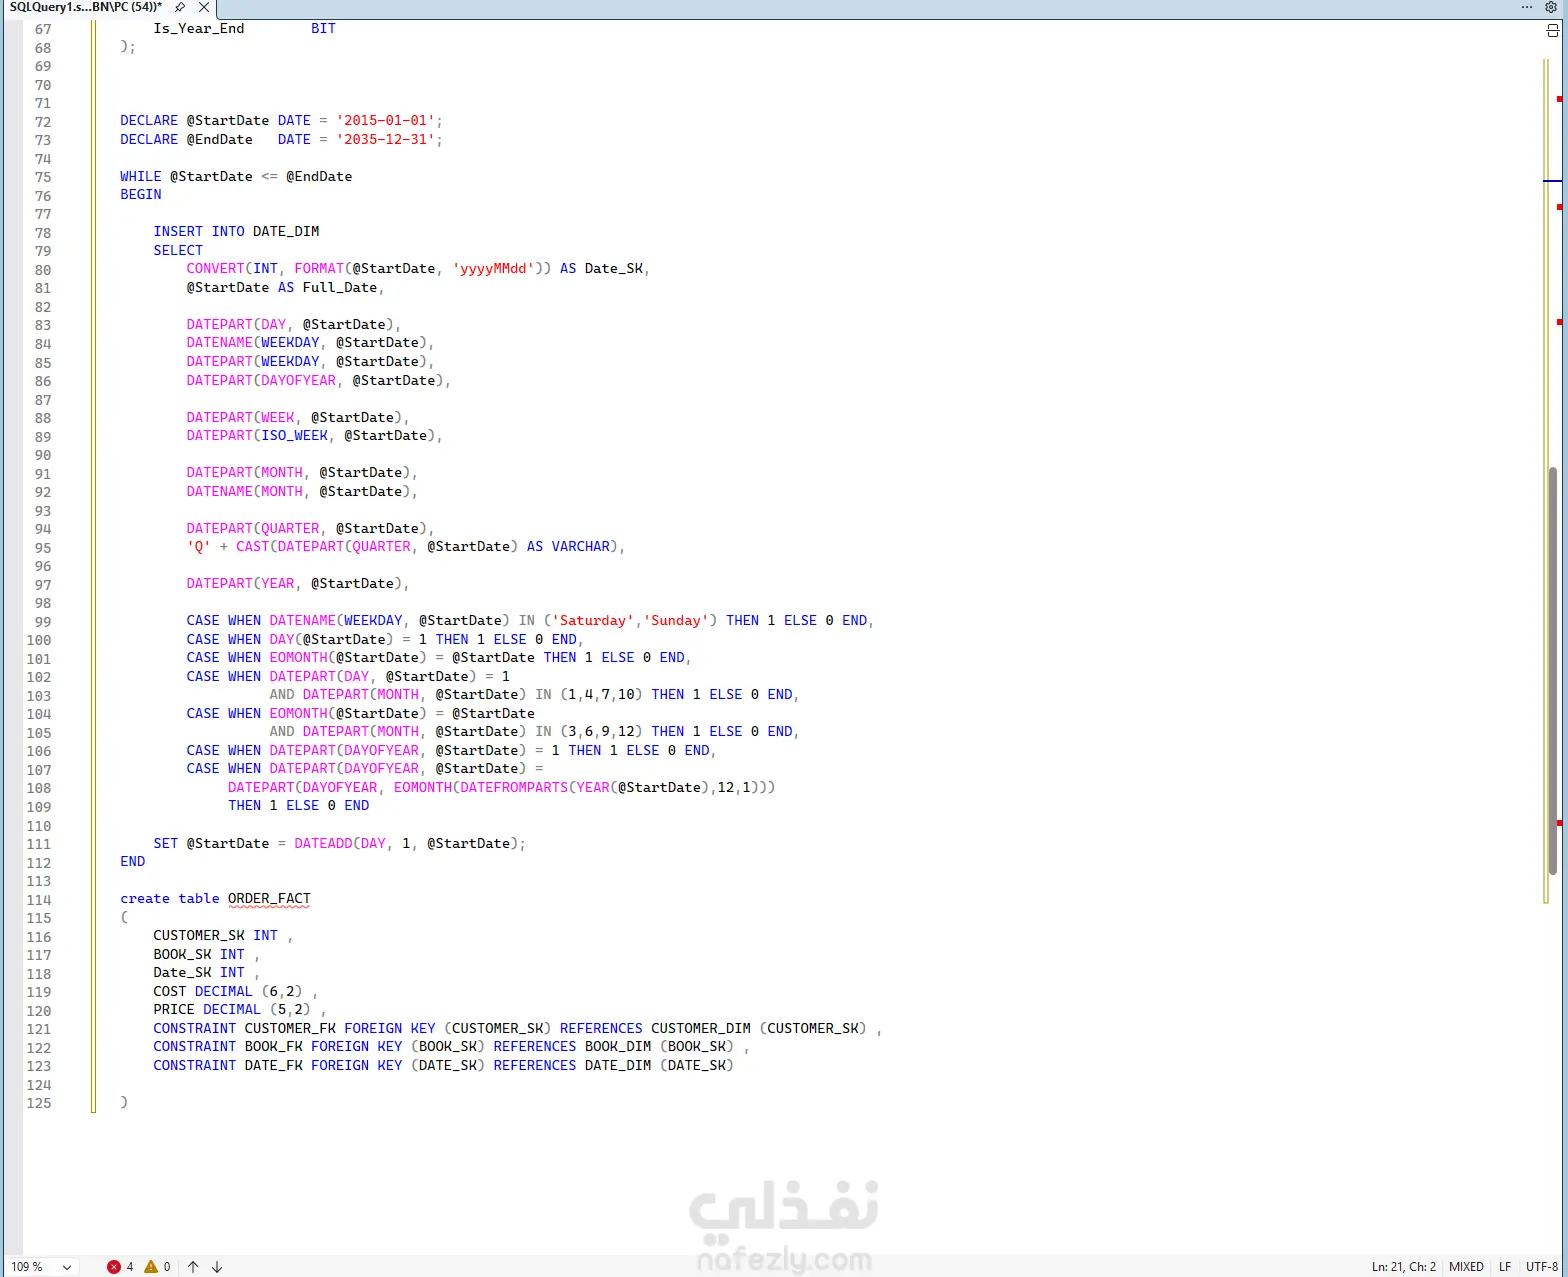Click the 'Sunday' string literal

point(676,620)
